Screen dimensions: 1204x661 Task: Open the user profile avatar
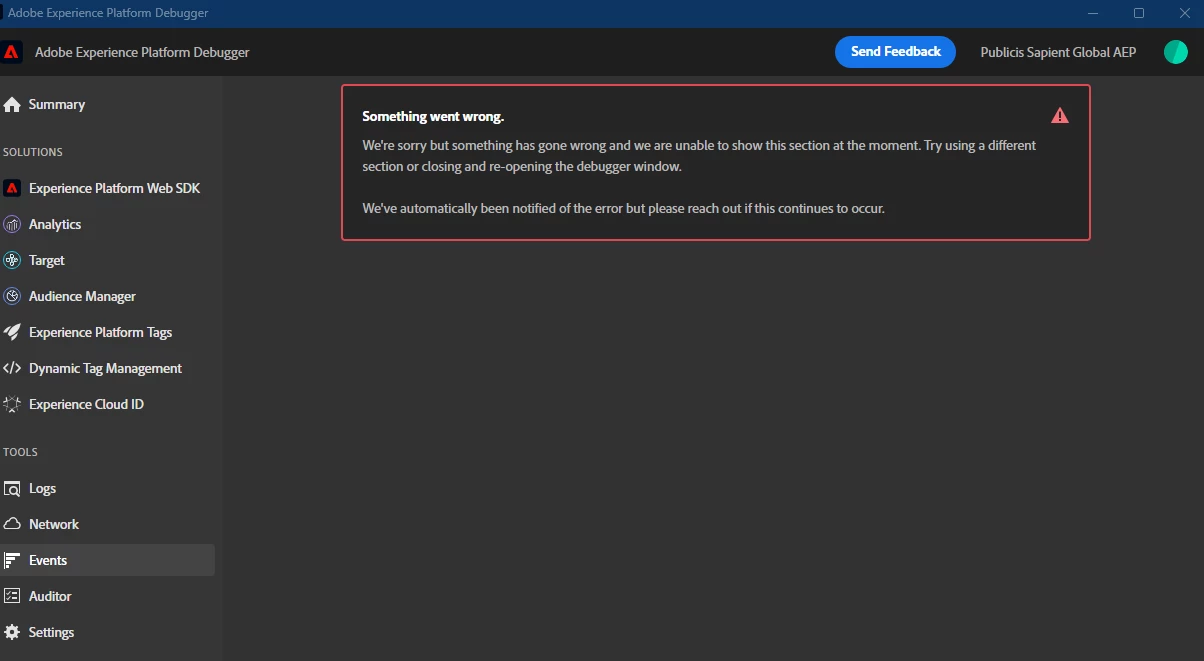[x=1176, y=52]
